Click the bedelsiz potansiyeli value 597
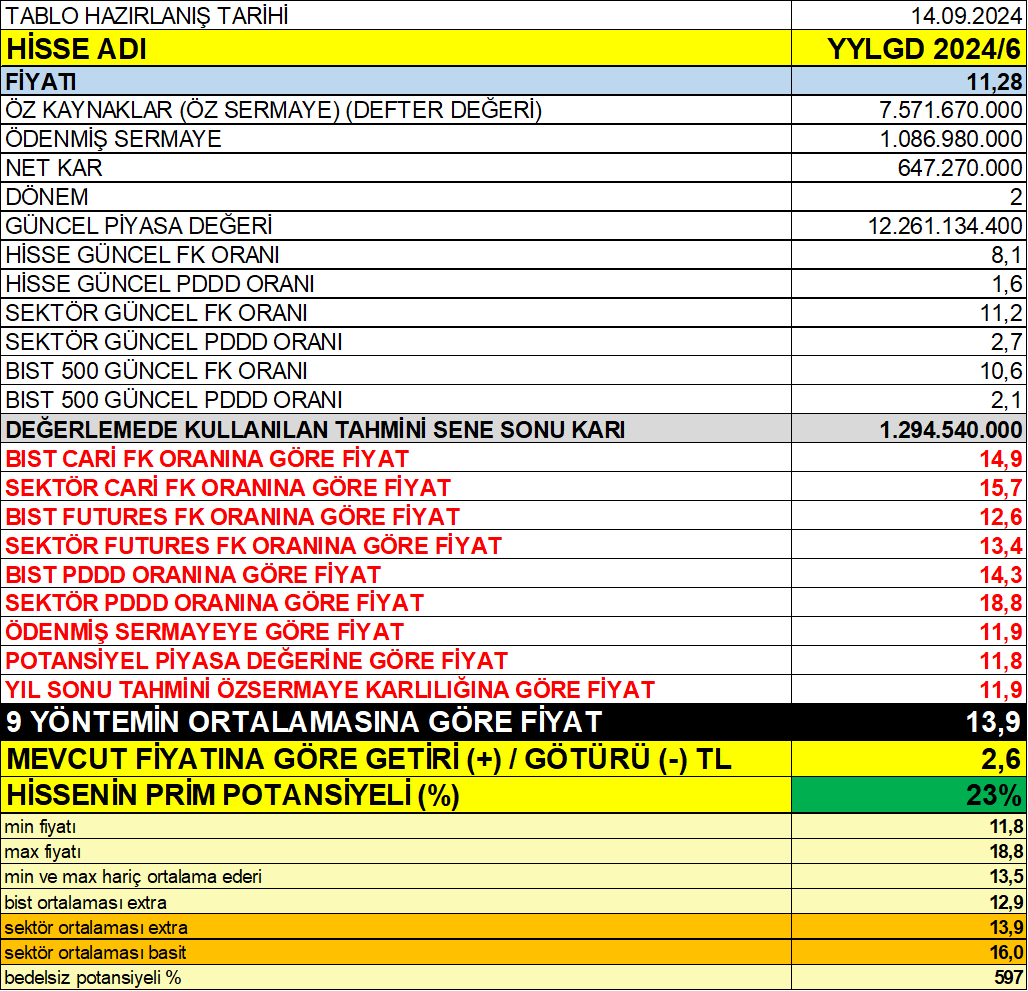Image resolution: width=1028 pixels, height=991 pixels. (x=1010, y=978)
